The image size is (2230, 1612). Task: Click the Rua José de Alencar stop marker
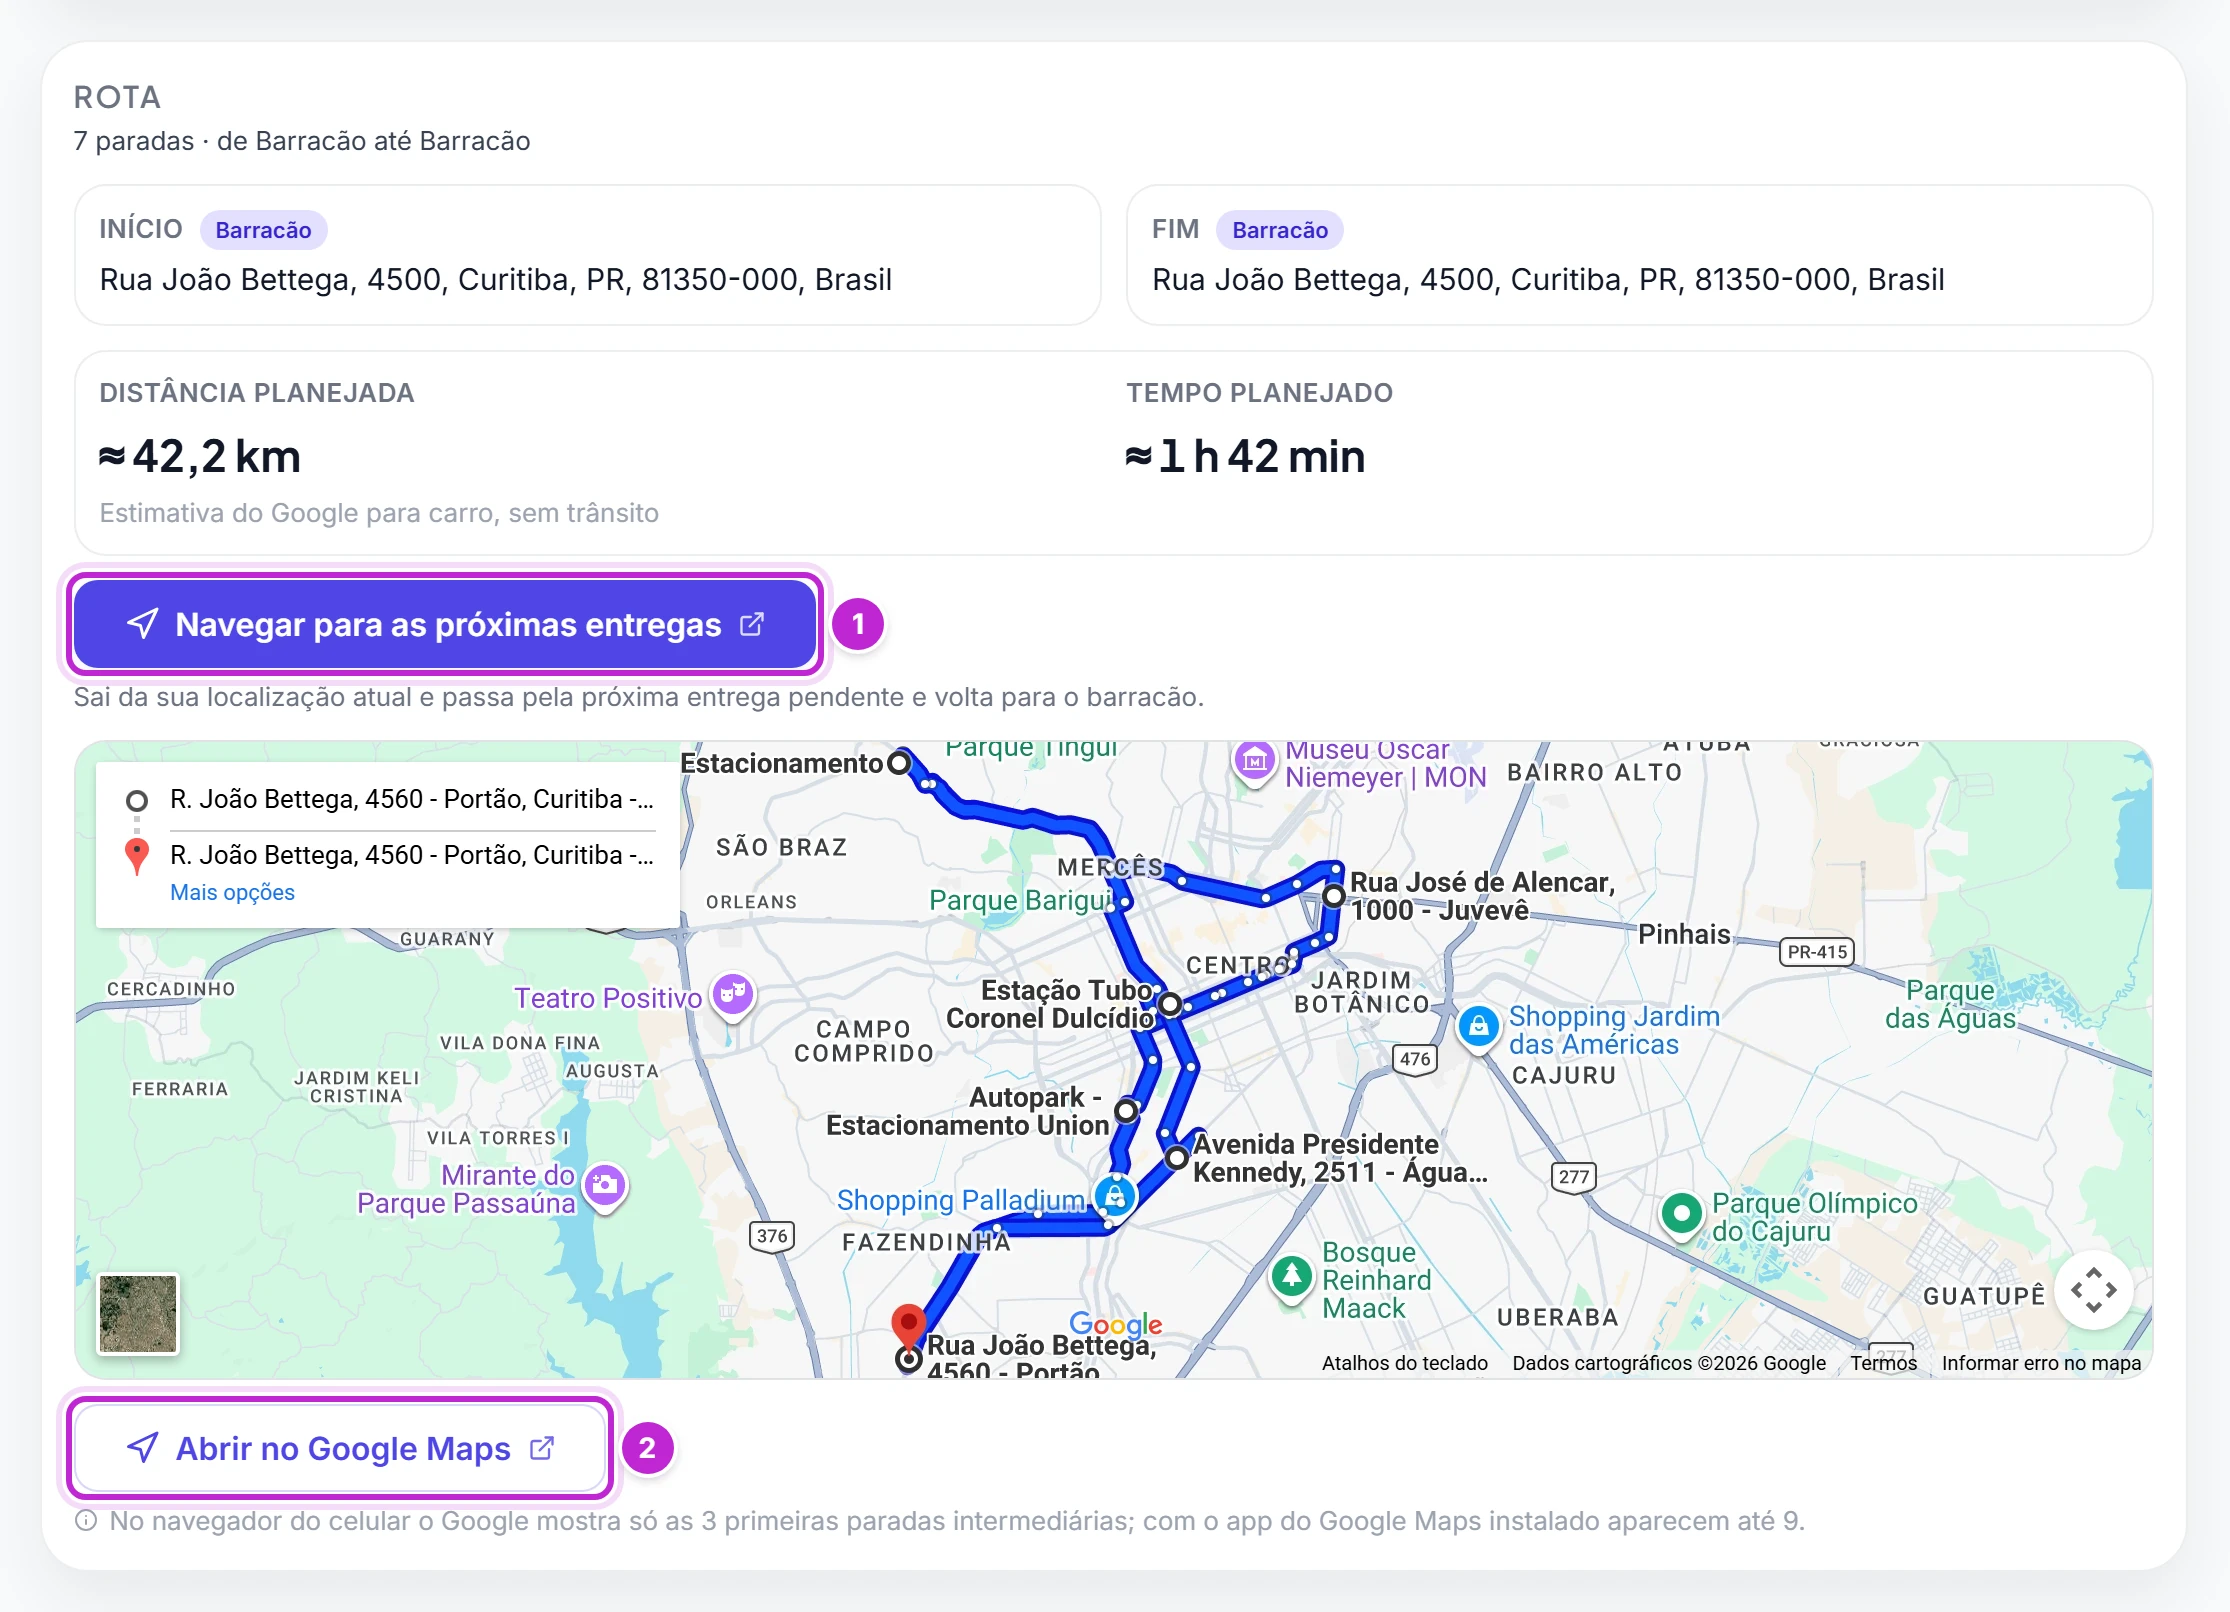(x=1333, y=896)
